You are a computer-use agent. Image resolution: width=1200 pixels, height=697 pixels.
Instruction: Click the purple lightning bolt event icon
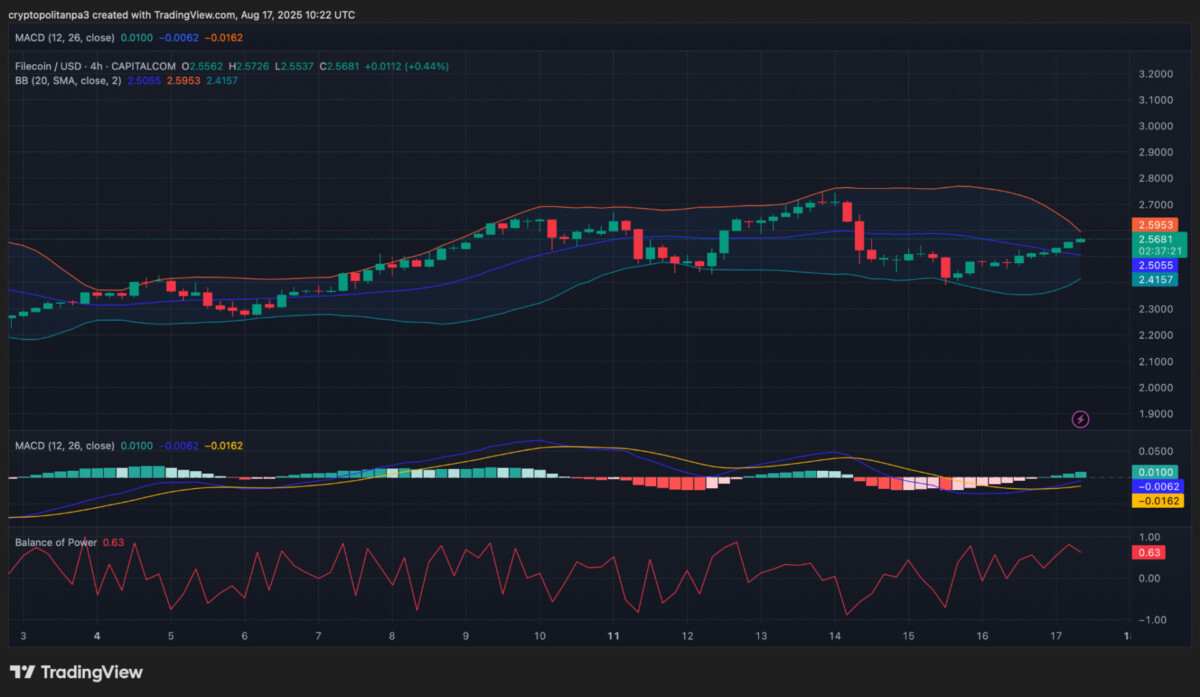point(1080,419)
